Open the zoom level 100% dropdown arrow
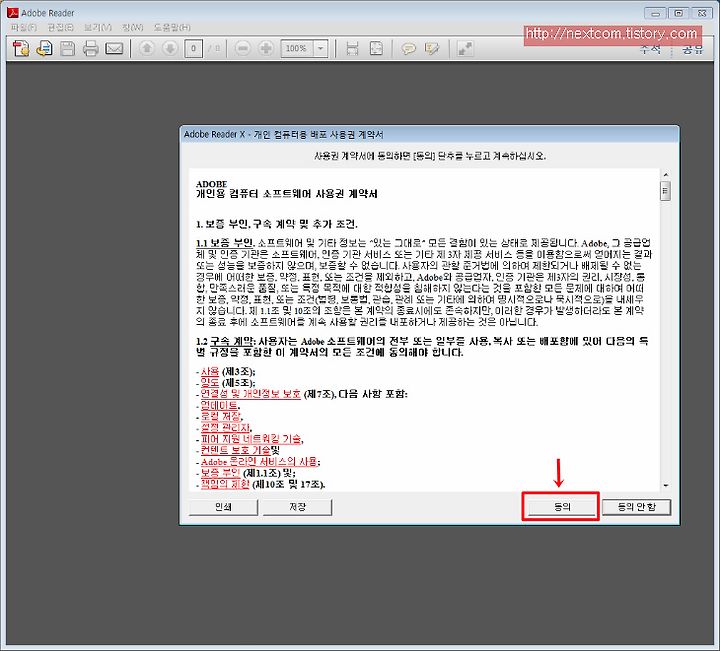Image resolution: width=720 pixels, height=651 pixels. click(321, 48)
